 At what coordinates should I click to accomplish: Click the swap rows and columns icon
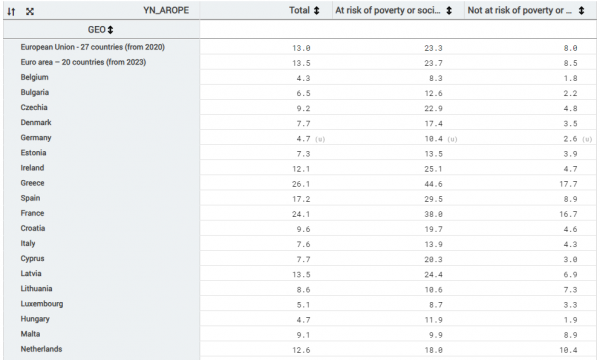point(11,11)
